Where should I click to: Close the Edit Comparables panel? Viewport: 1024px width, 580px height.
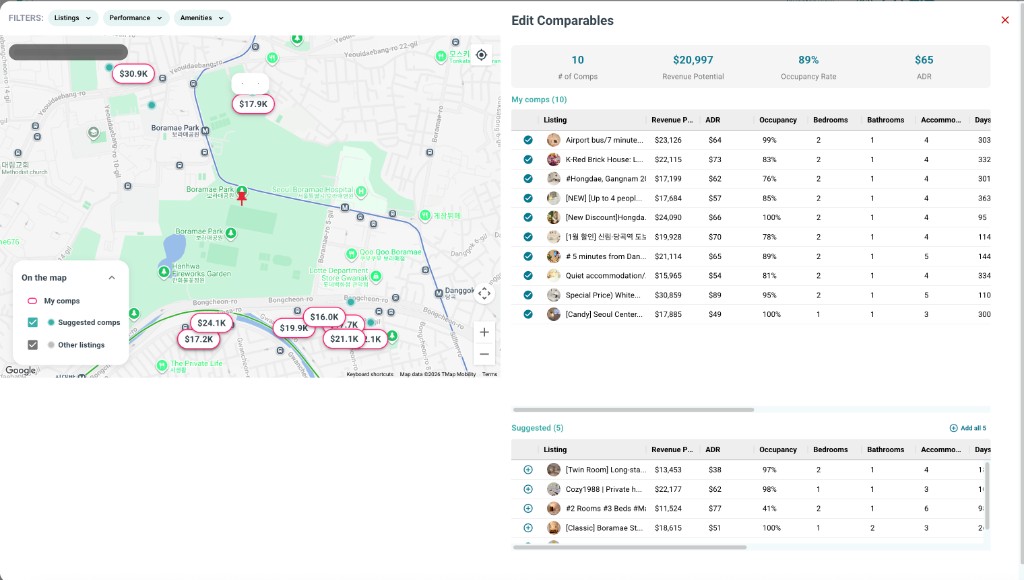(x=1005, y=20)
